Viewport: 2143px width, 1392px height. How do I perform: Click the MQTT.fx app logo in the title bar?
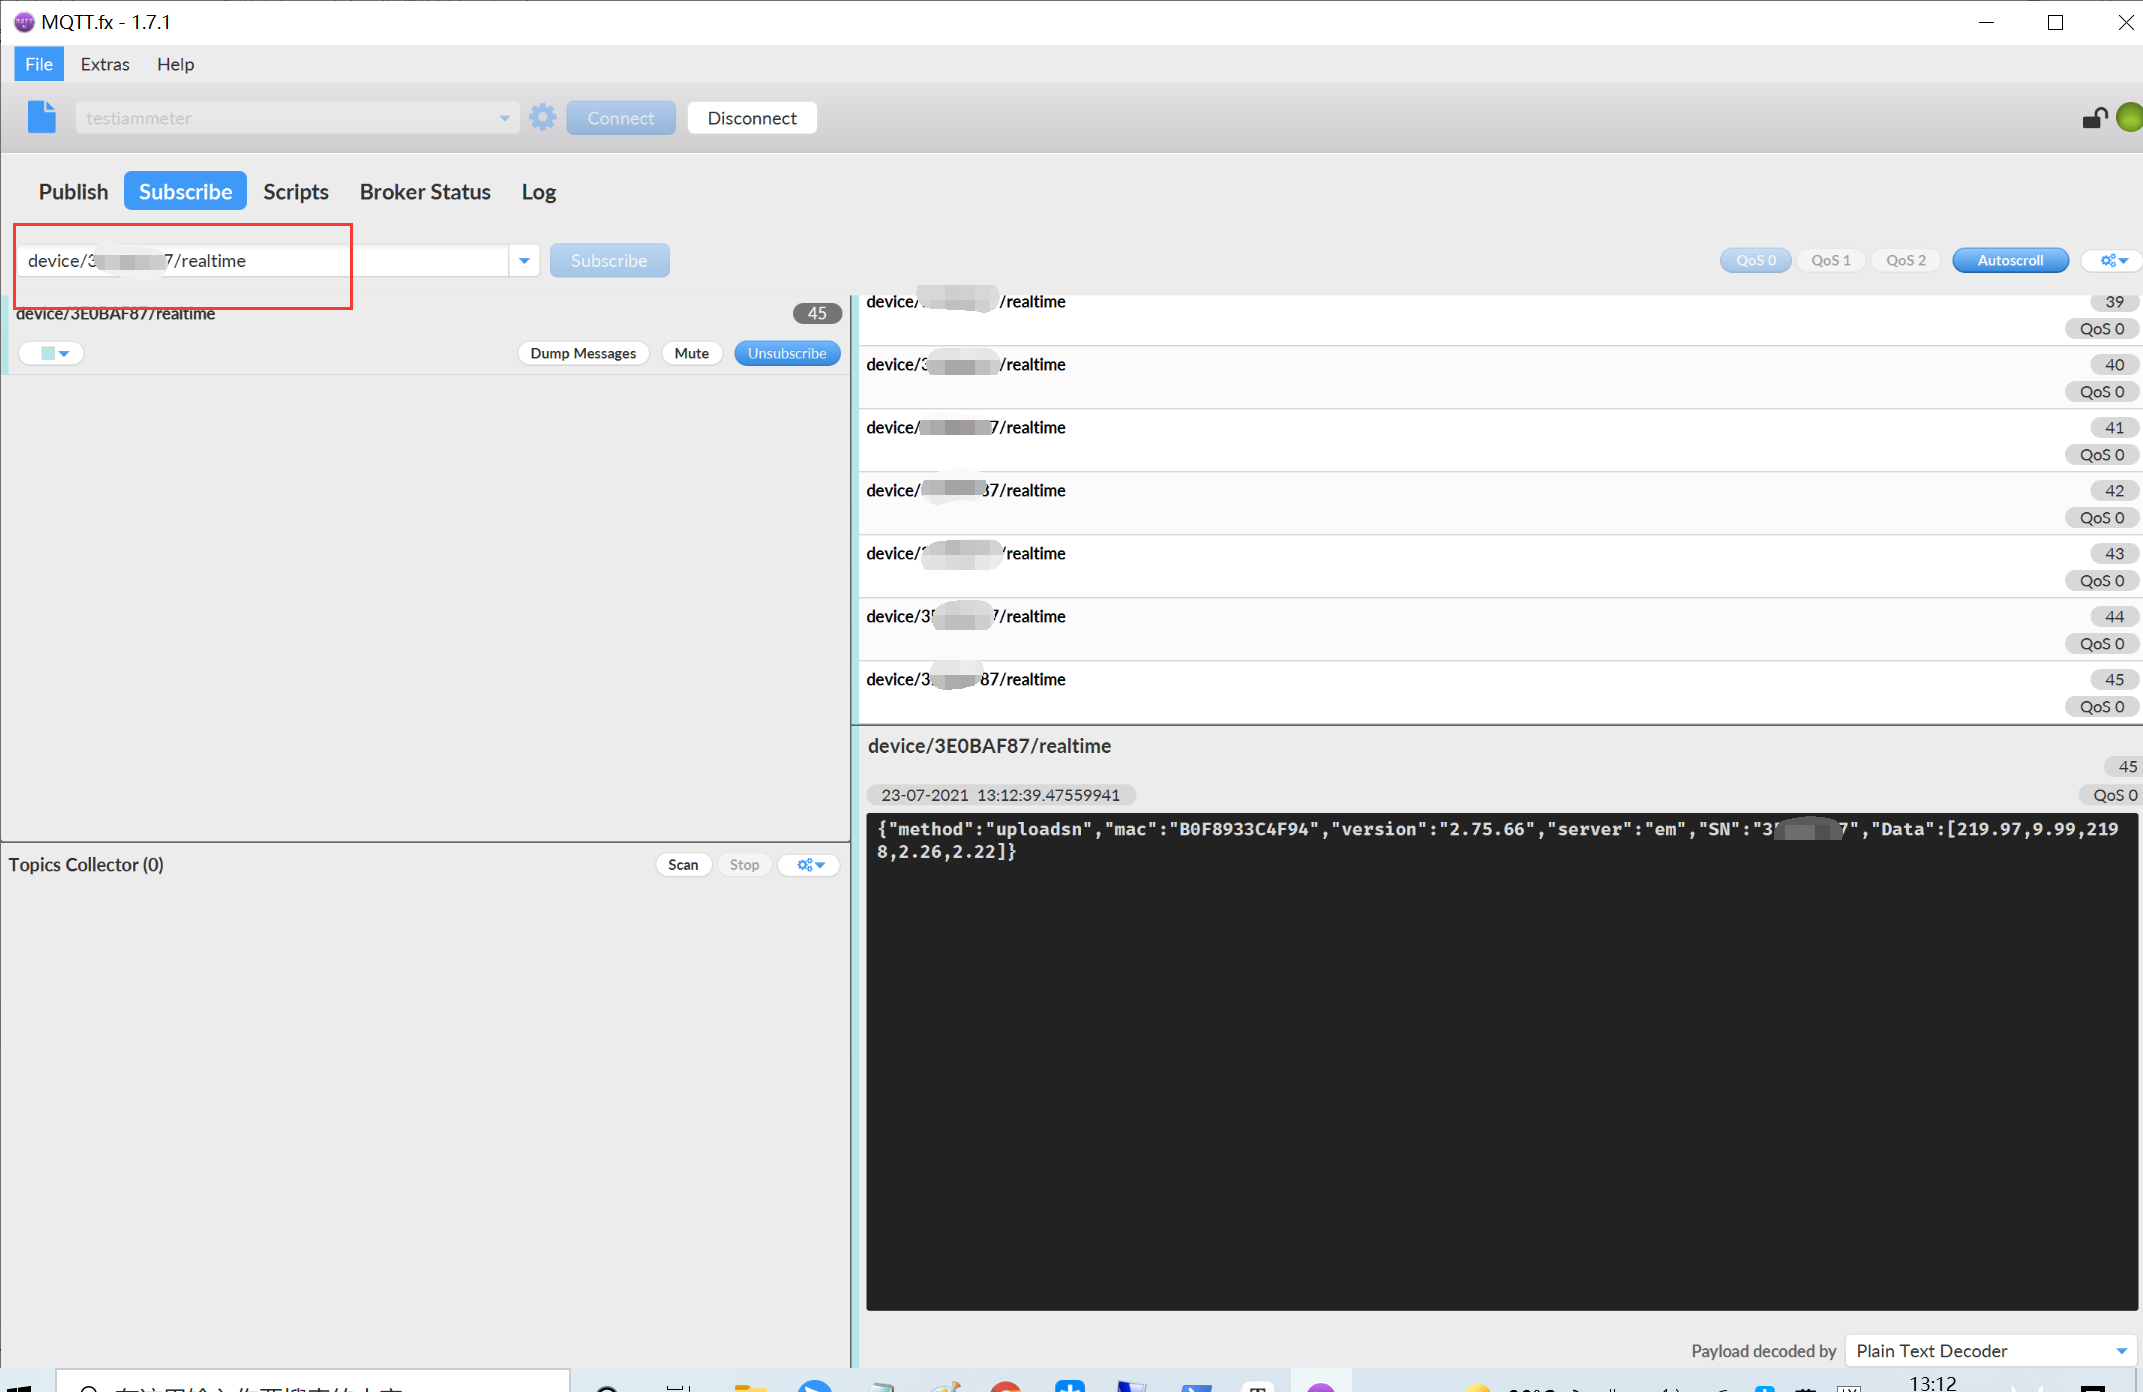click(x=23, y=22)
